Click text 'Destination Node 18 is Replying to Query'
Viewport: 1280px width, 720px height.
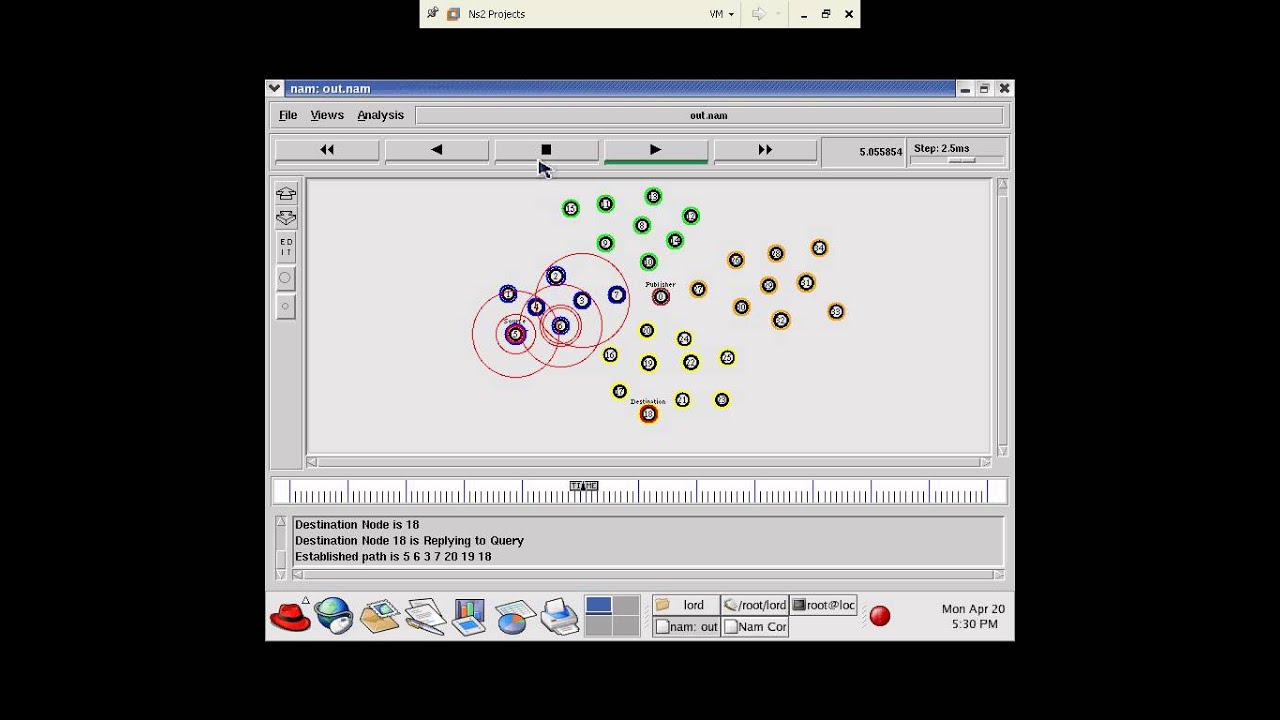(x=409, y=541)
